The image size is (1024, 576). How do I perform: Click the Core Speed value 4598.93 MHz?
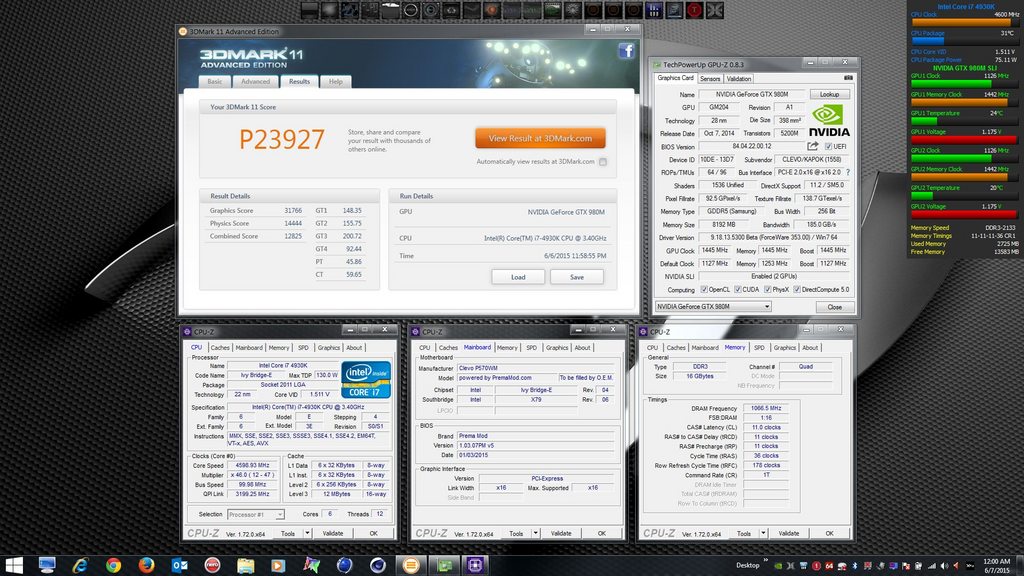[252, 466]
